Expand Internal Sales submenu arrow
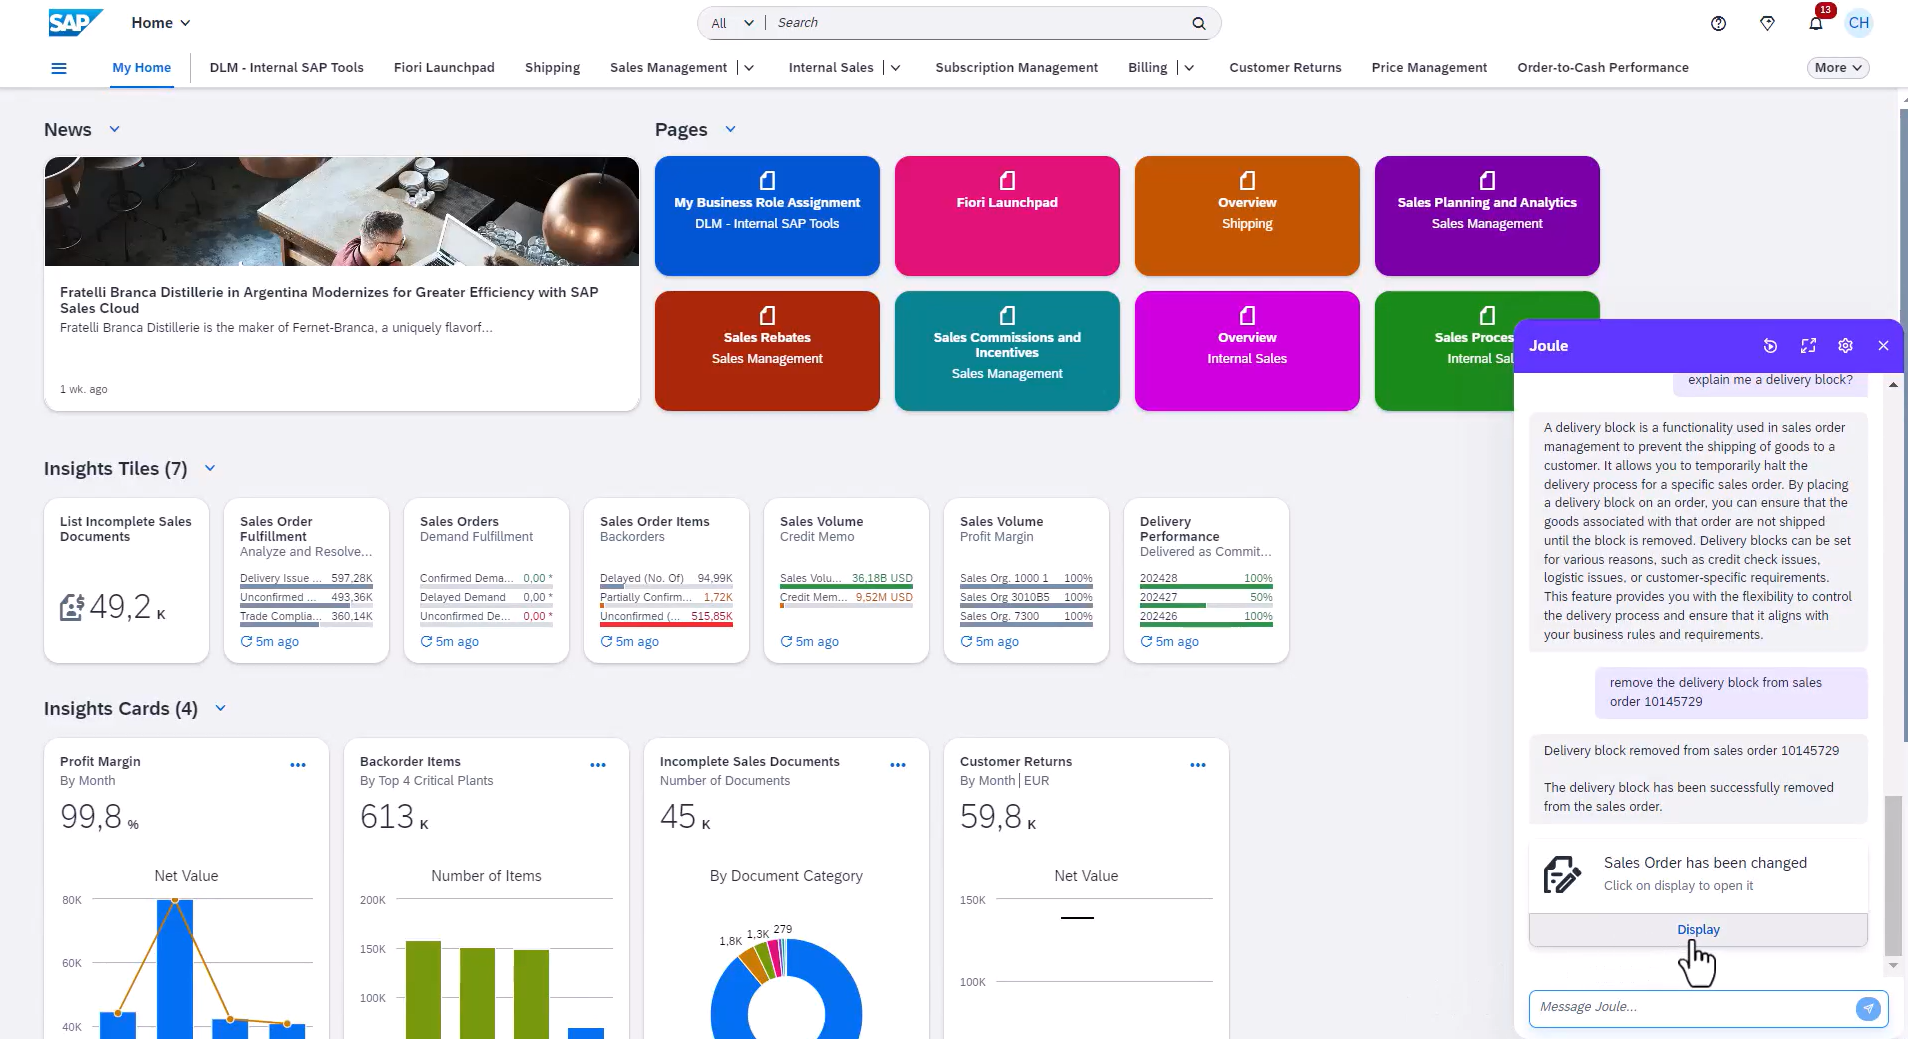Image resolution: width=1908 pixels, height=1039 pixels. tap(896, 68)
